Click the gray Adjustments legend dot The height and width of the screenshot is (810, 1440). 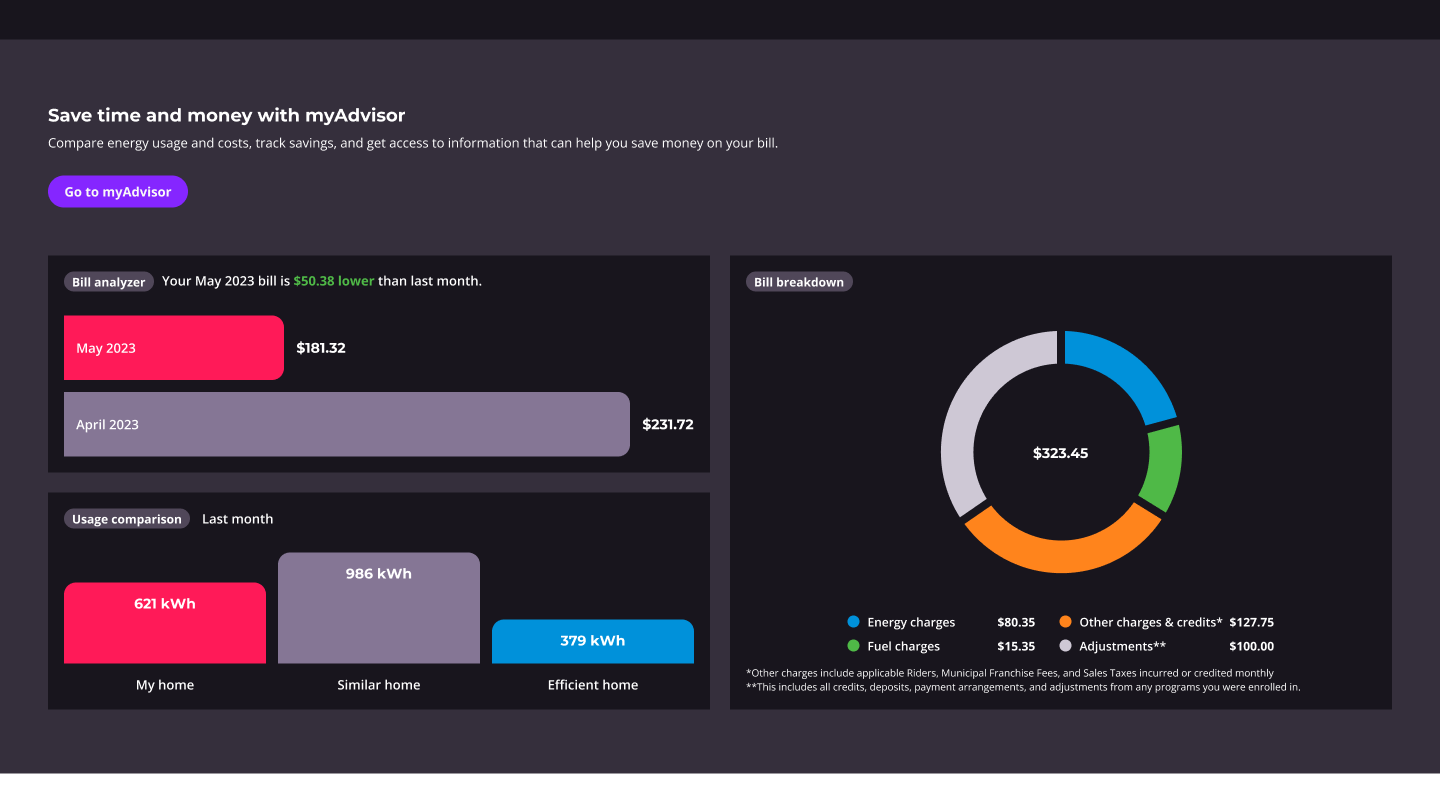coord(1065,646)
